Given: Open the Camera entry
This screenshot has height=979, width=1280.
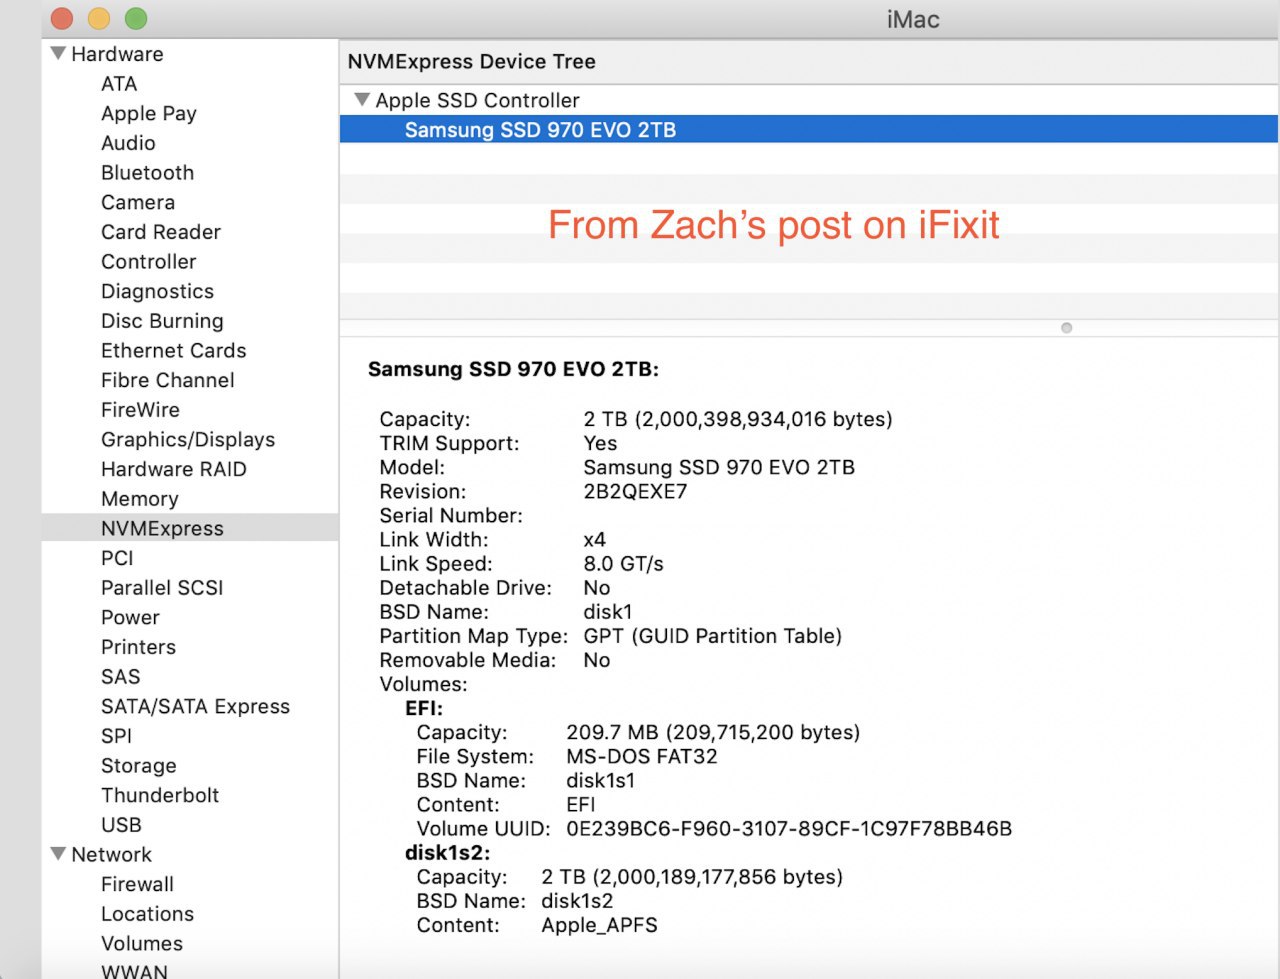Looking at the screenshot, I should click(x=138, y=202).
